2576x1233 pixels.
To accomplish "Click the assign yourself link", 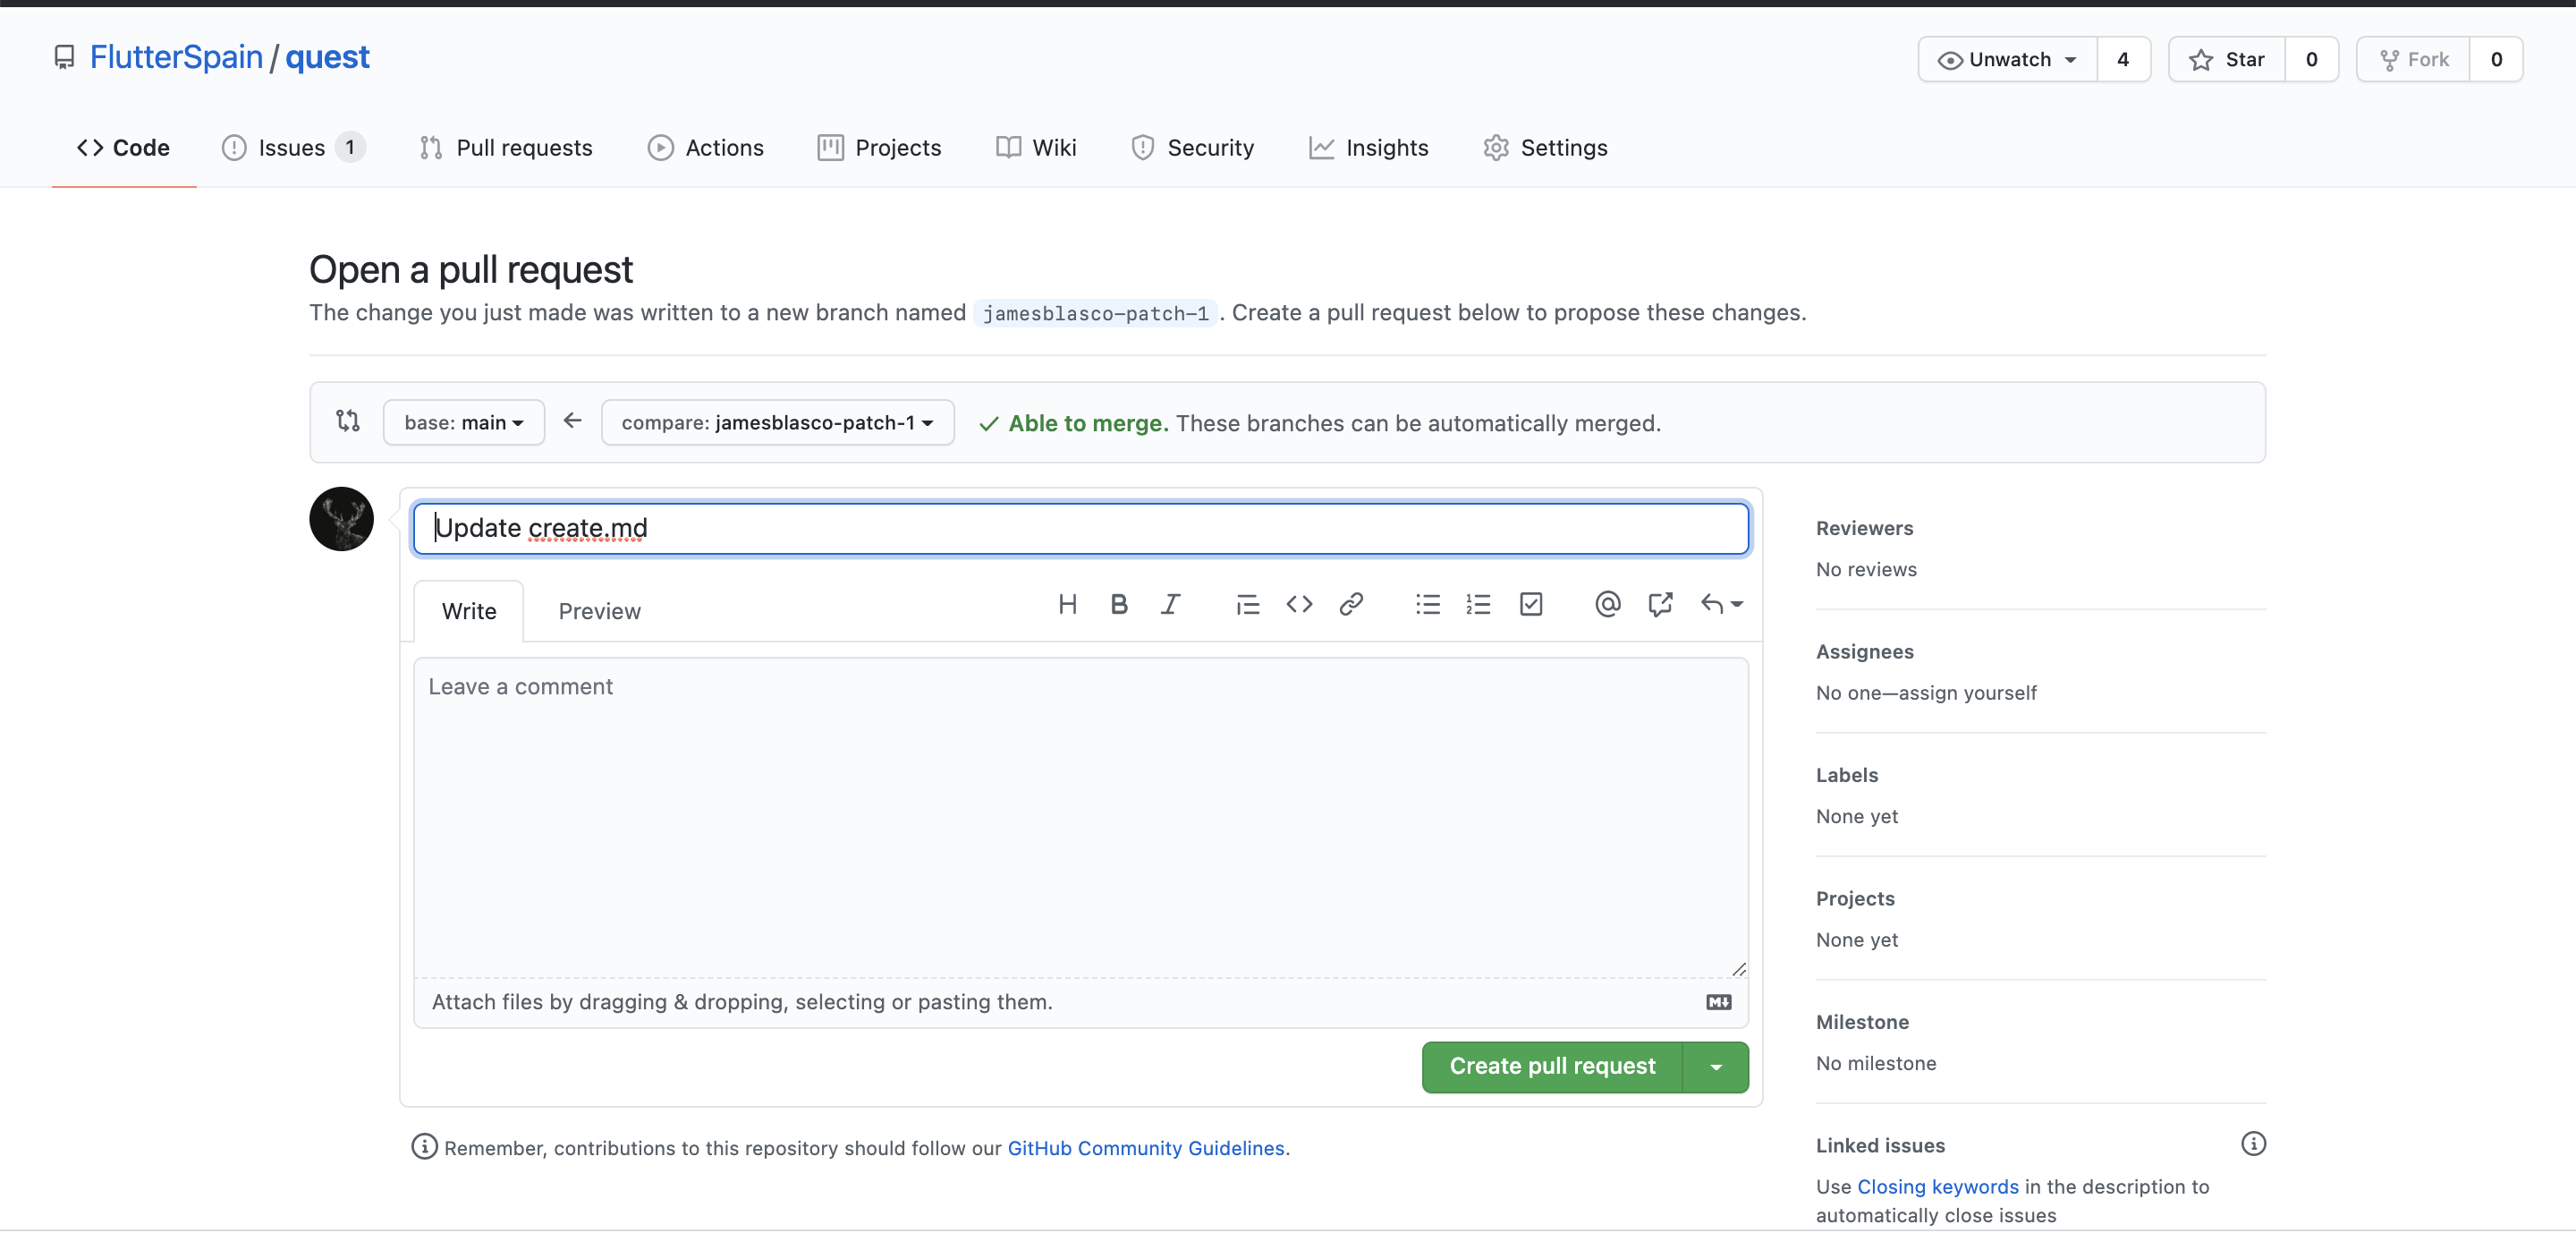I will click(1967, 693).
